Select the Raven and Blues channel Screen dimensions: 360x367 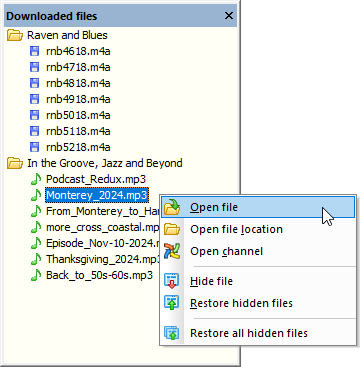pyautogui.click(x=67, y=35)
